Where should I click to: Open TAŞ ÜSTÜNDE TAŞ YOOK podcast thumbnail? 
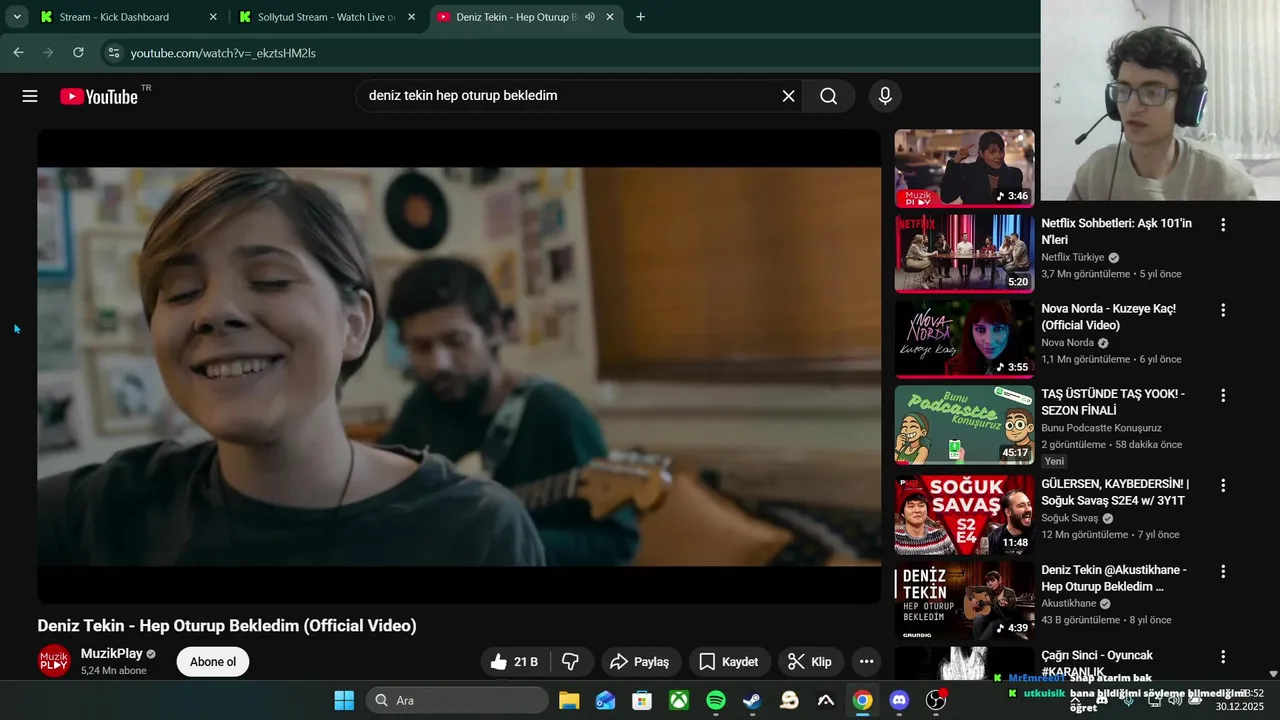click(964, 424)
